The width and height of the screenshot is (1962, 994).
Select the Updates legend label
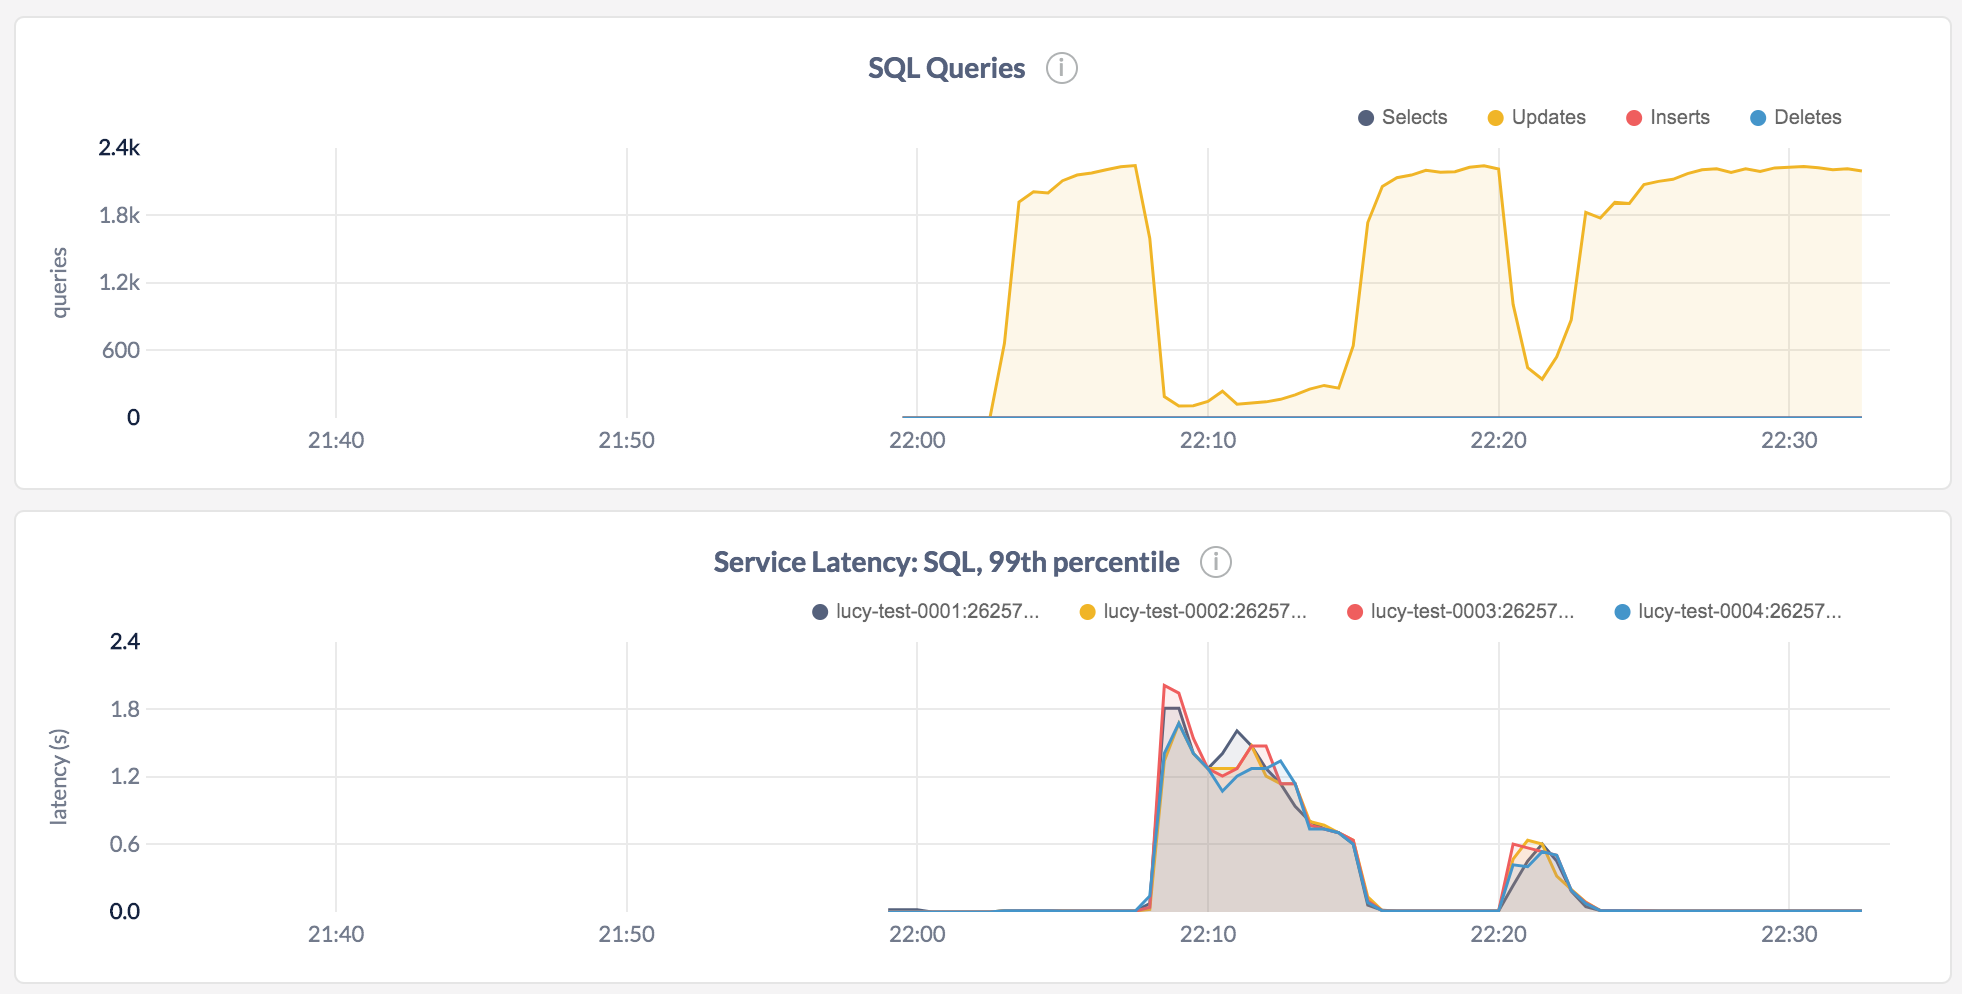pyautogui.click(x=1548, y=117)
